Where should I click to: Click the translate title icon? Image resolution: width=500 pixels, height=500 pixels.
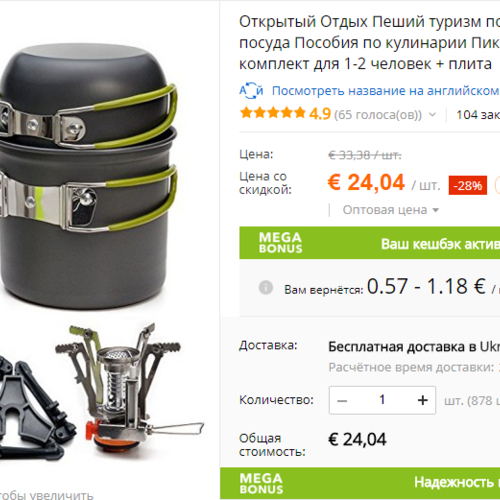251,91
